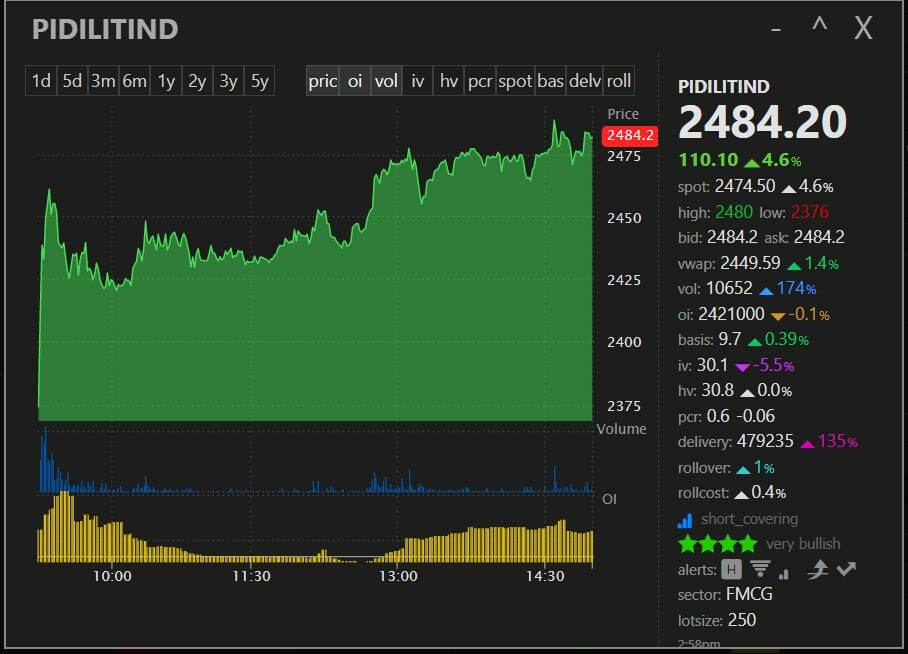The width and height of the screenshot is (908, 654).
Task: Click the FMCG sector value
Action: [749, 594]
